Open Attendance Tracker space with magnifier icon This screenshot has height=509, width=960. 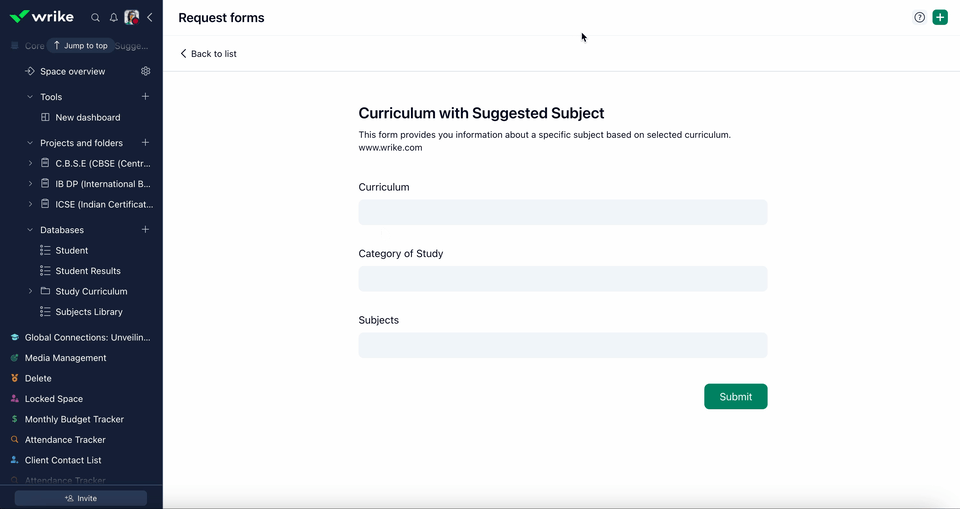tap(65, 440)
